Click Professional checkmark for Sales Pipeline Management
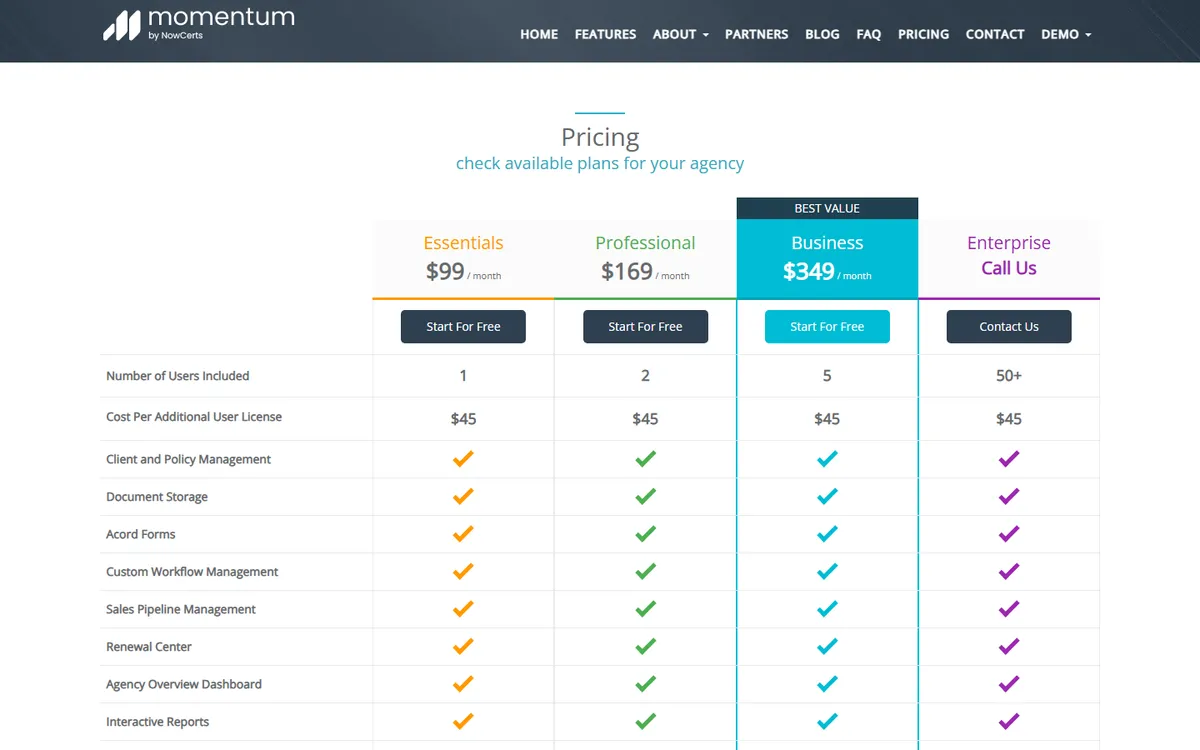This screenshot has width=1200, height=750. coord(645,609)
